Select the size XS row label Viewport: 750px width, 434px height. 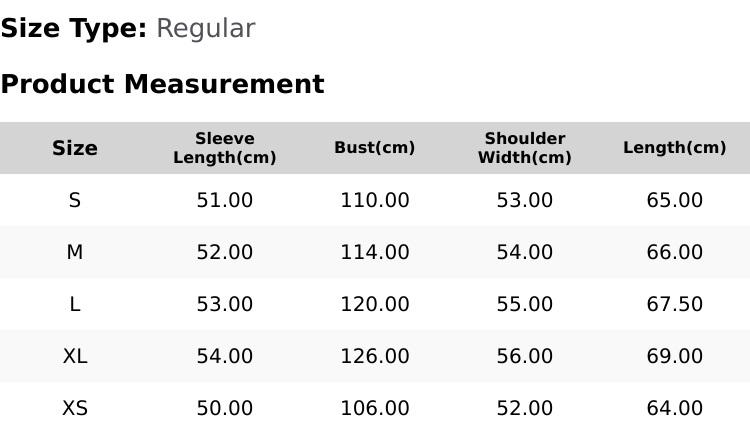click(75, 408)
